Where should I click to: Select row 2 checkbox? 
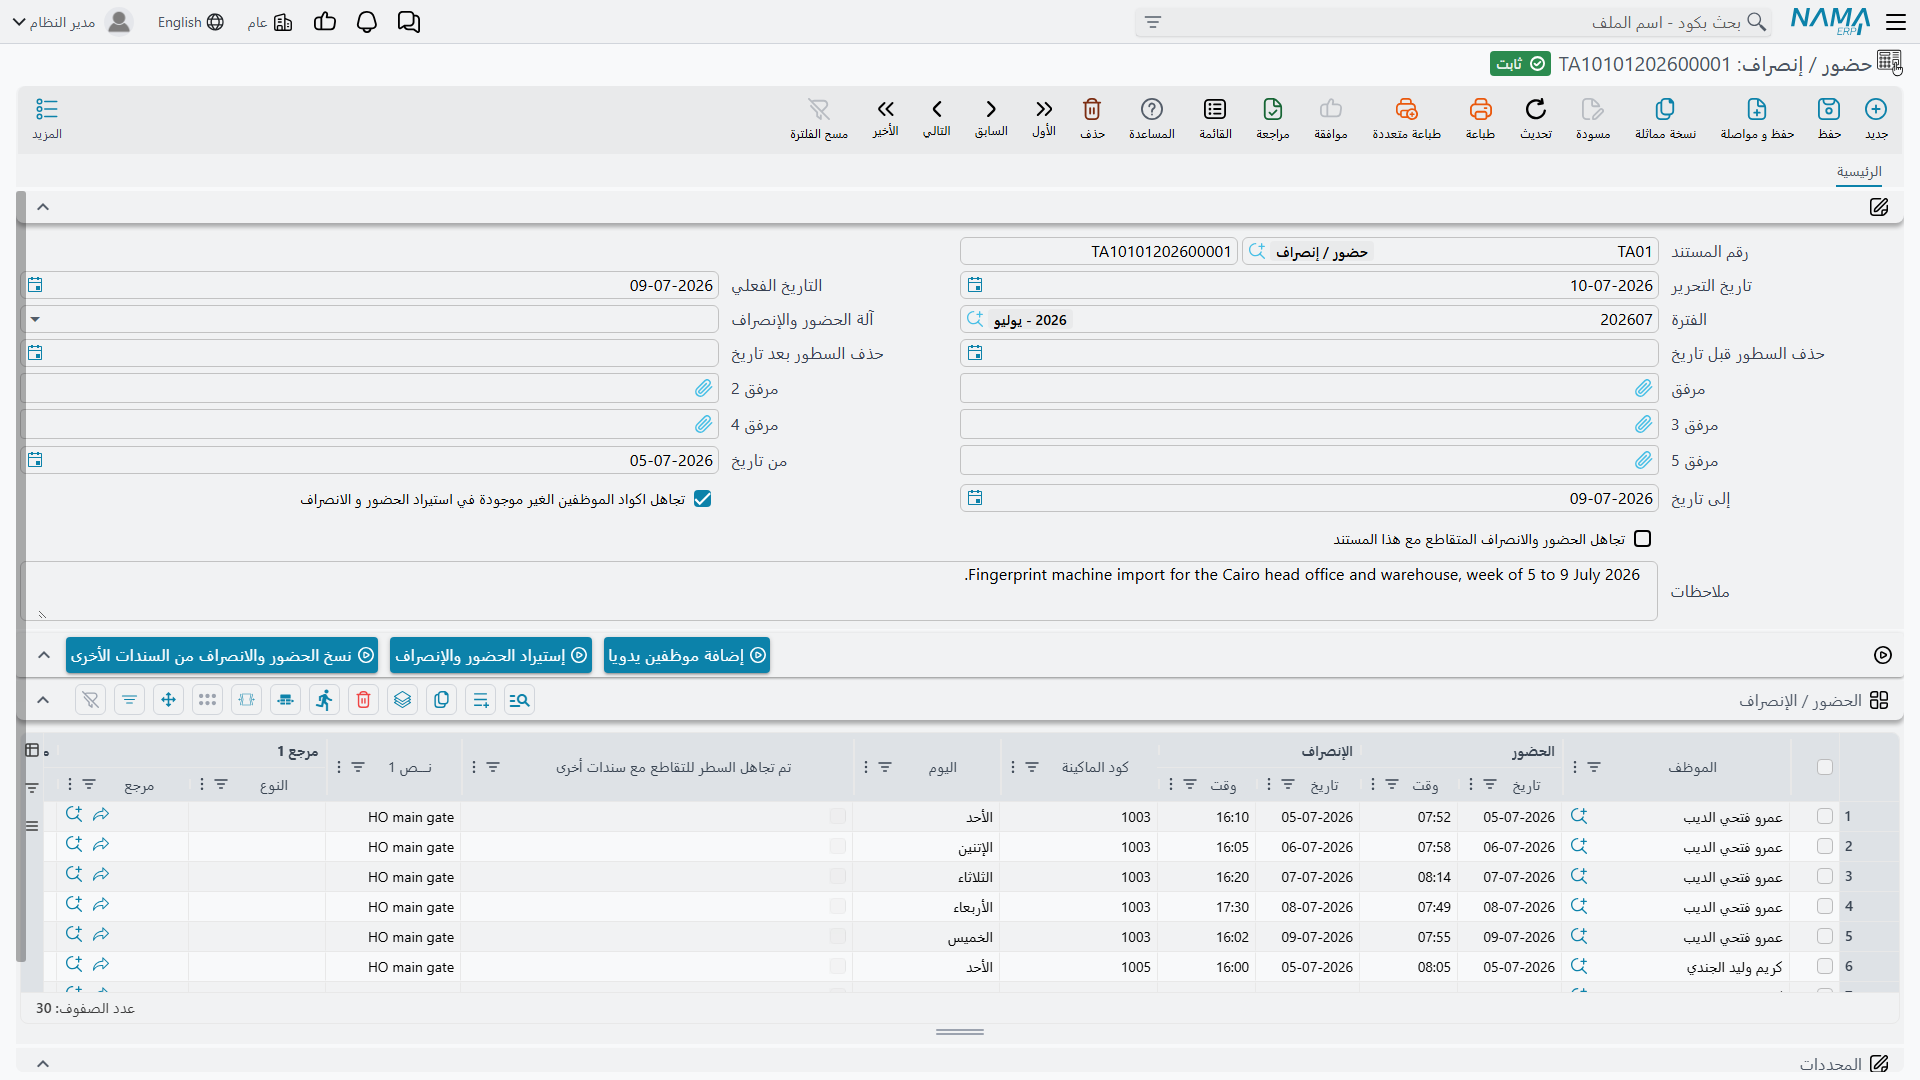click(1825, 847)
